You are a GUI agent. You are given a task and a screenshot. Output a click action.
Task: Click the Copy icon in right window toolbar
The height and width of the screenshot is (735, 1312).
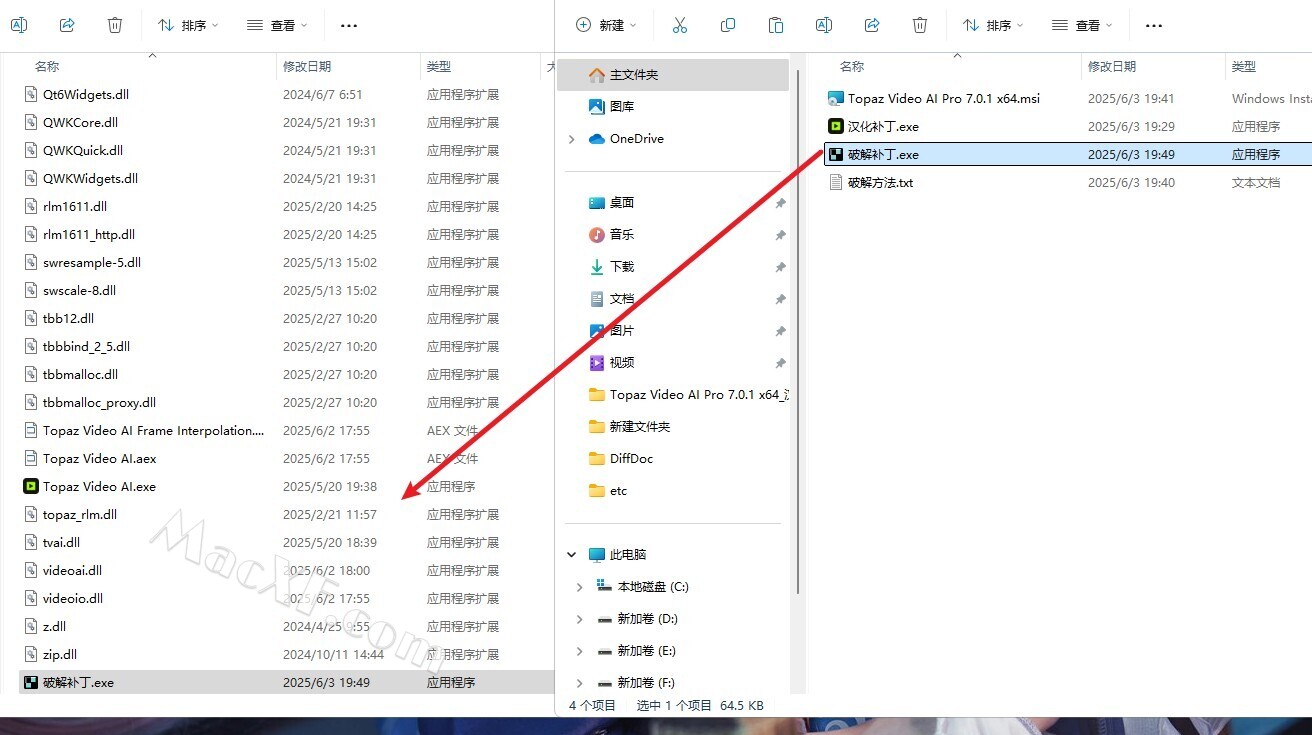pos(728,25)
